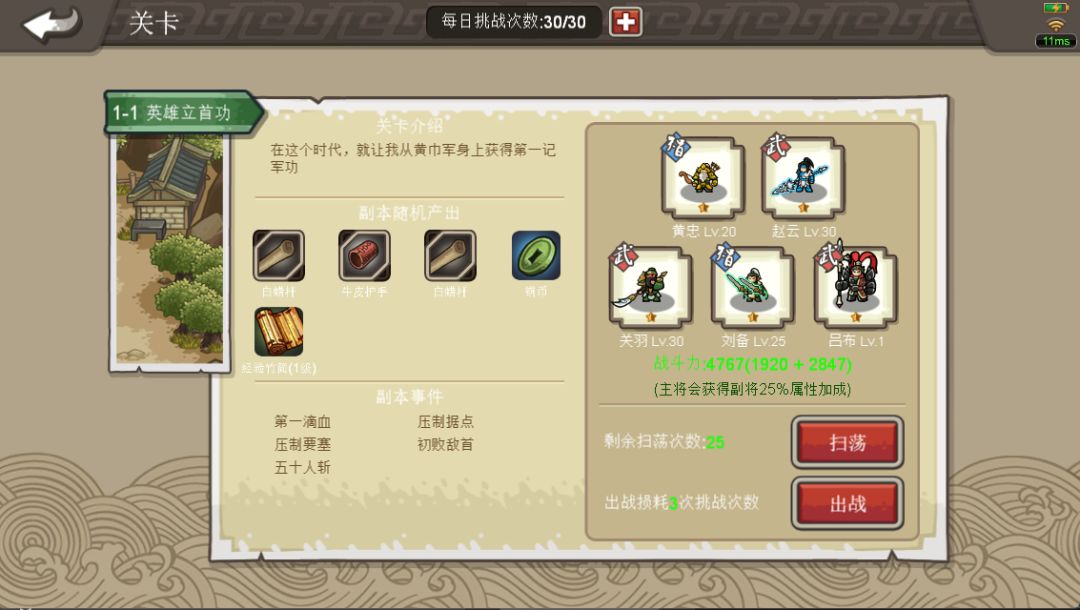Pick the 刘备 Lv.25 hero slot
The width and height of the screenshot is (1080, 610).
[x=753, y=287]
